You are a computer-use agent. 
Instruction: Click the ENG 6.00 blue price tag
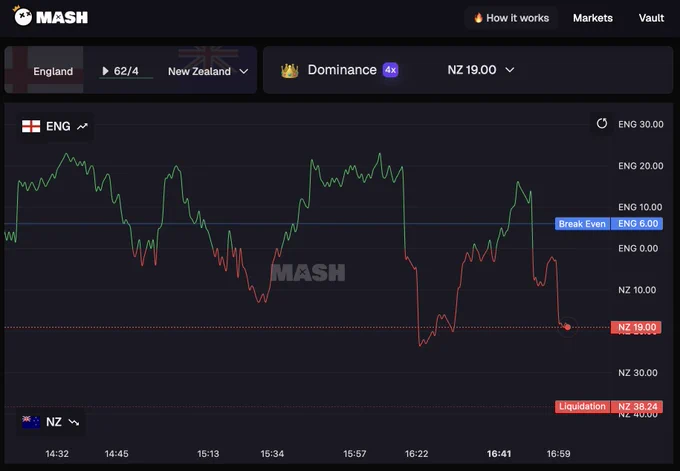pos(637,224)
